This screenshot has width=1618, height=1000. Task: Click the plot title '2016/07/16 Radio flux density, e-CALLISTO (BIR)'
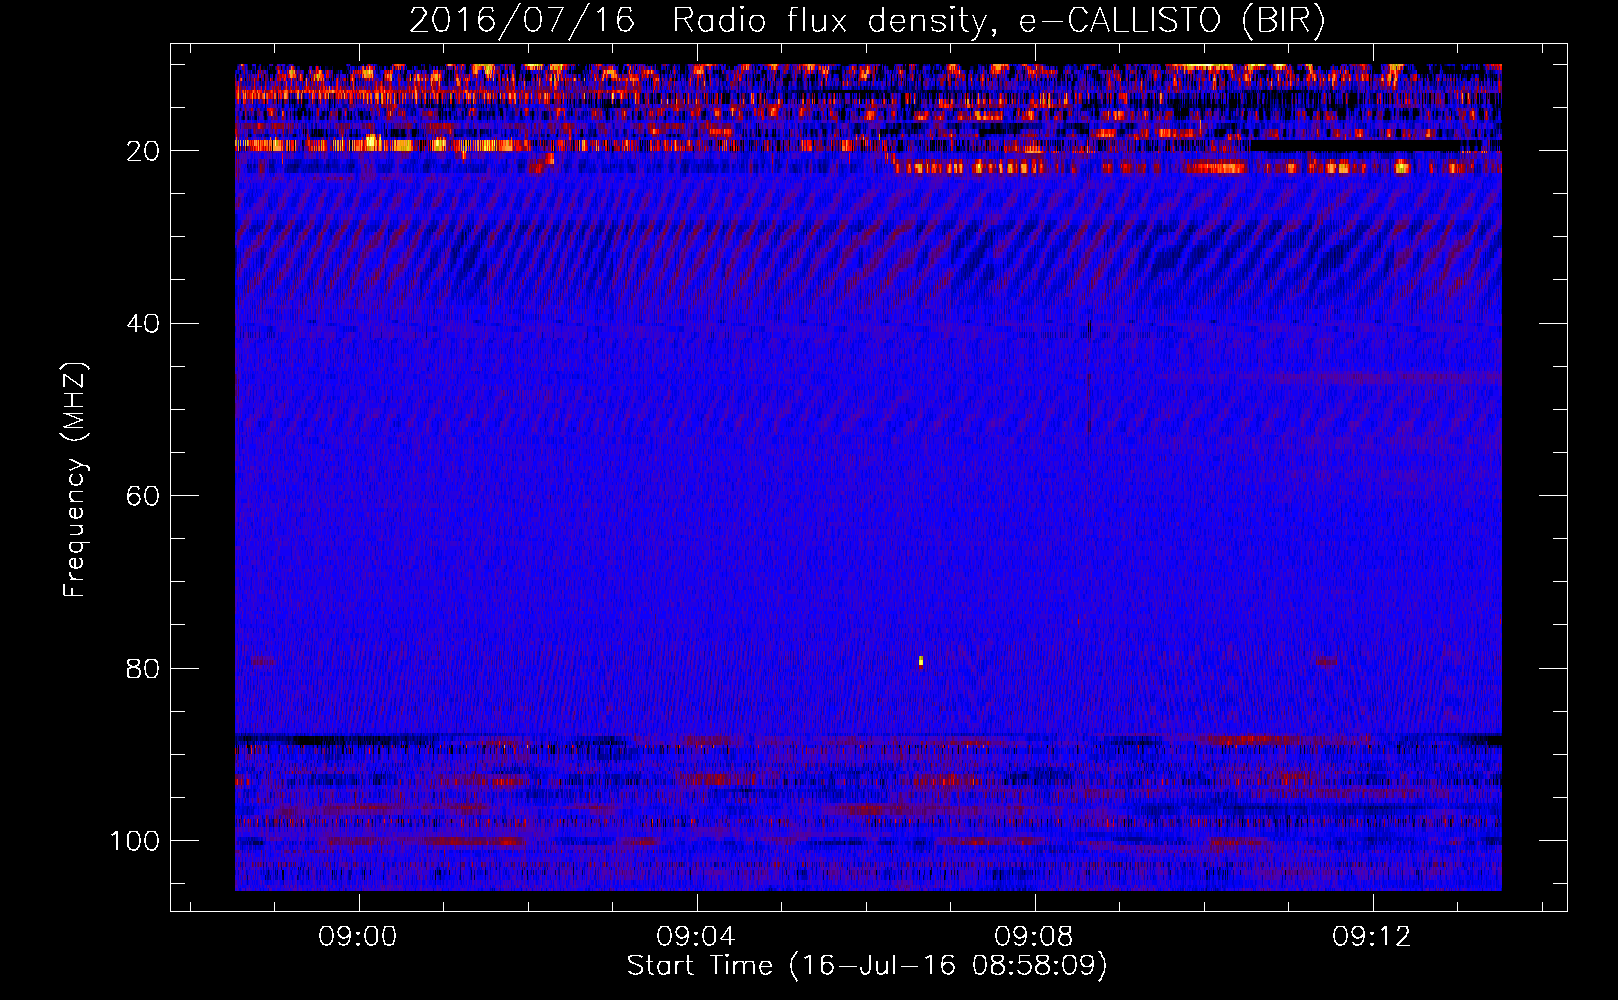[867, 20]
